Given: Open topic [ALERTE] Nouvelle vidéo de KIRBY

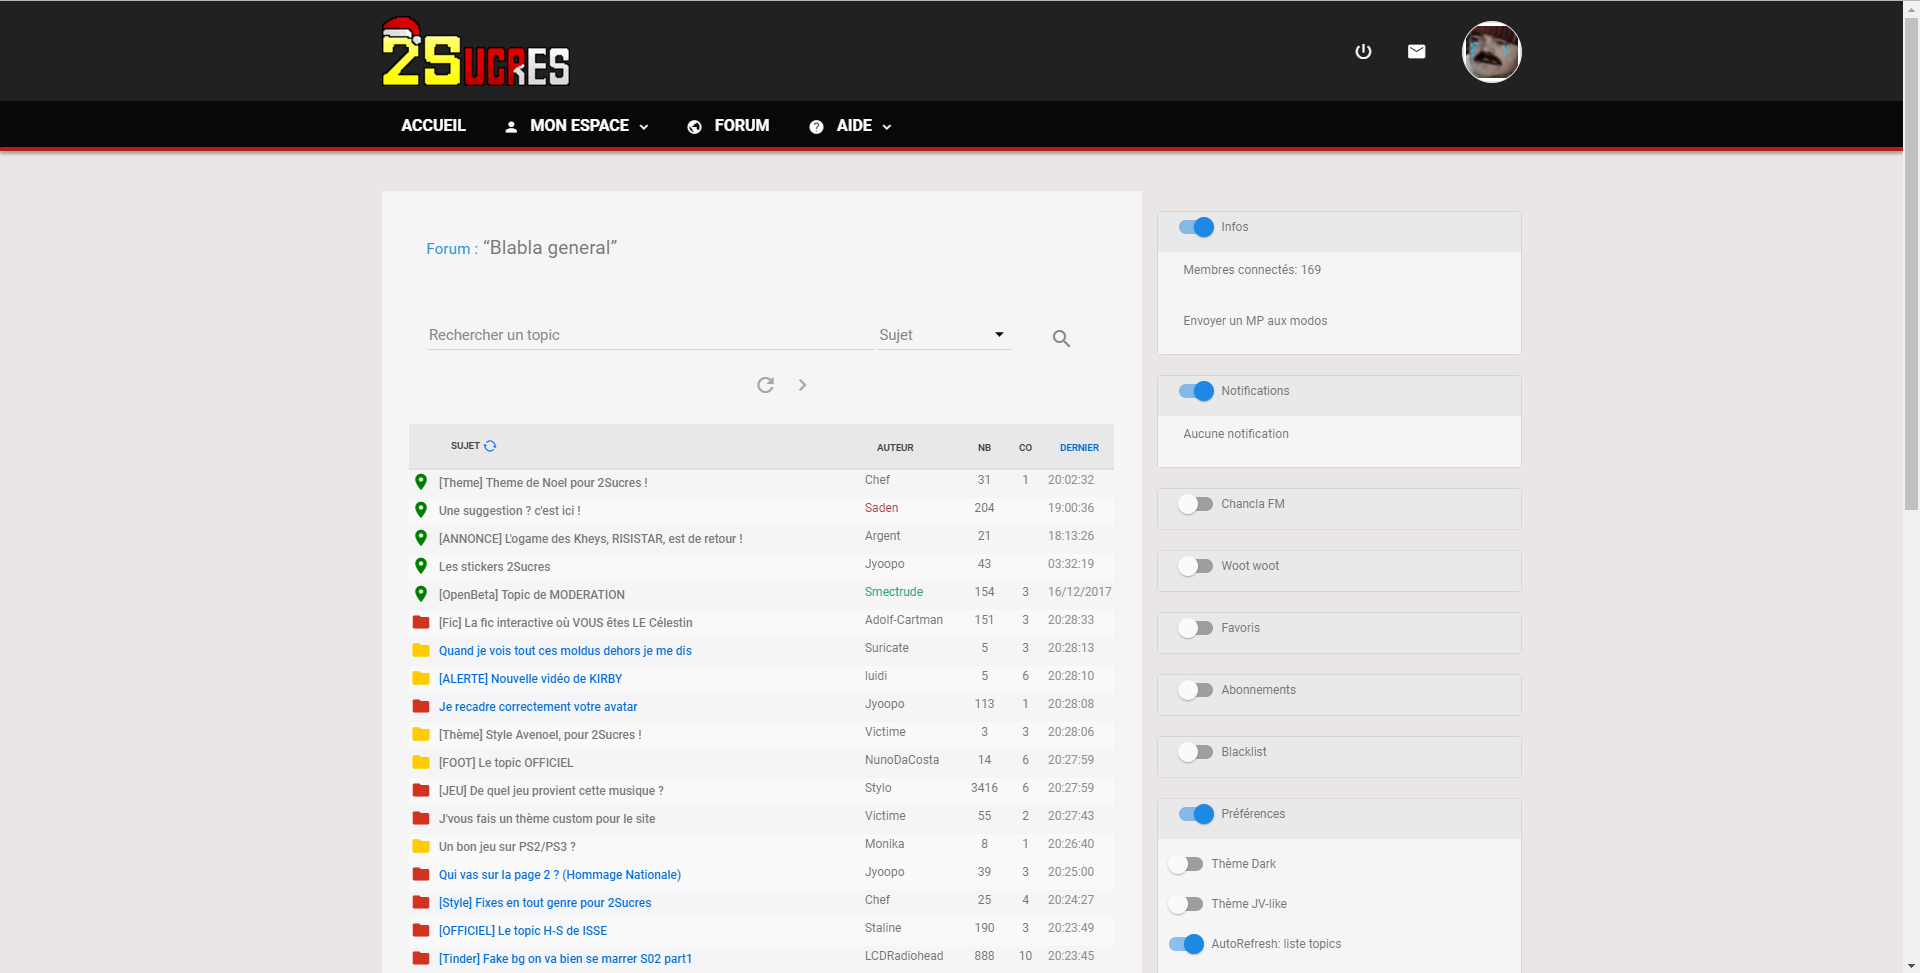Looking at the screenshot, I should coord(530,679).
